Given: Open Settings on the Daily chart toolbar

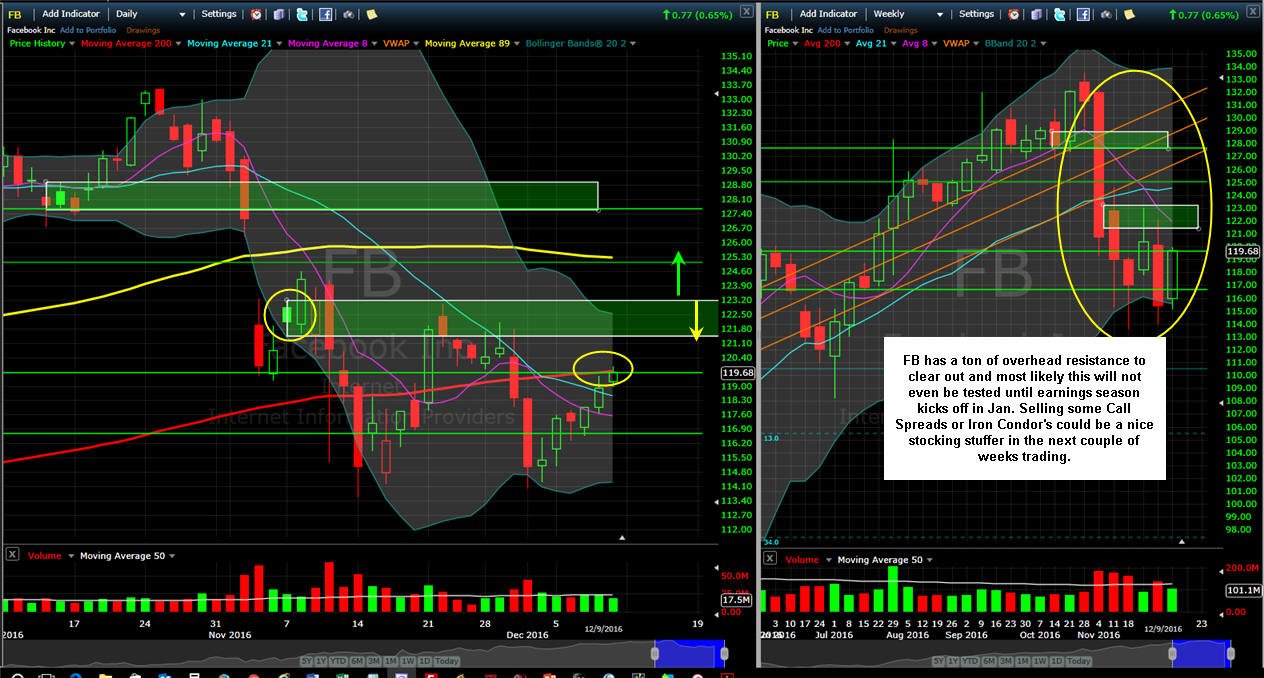Looking at the screenshot, I should tap(219, 14).
